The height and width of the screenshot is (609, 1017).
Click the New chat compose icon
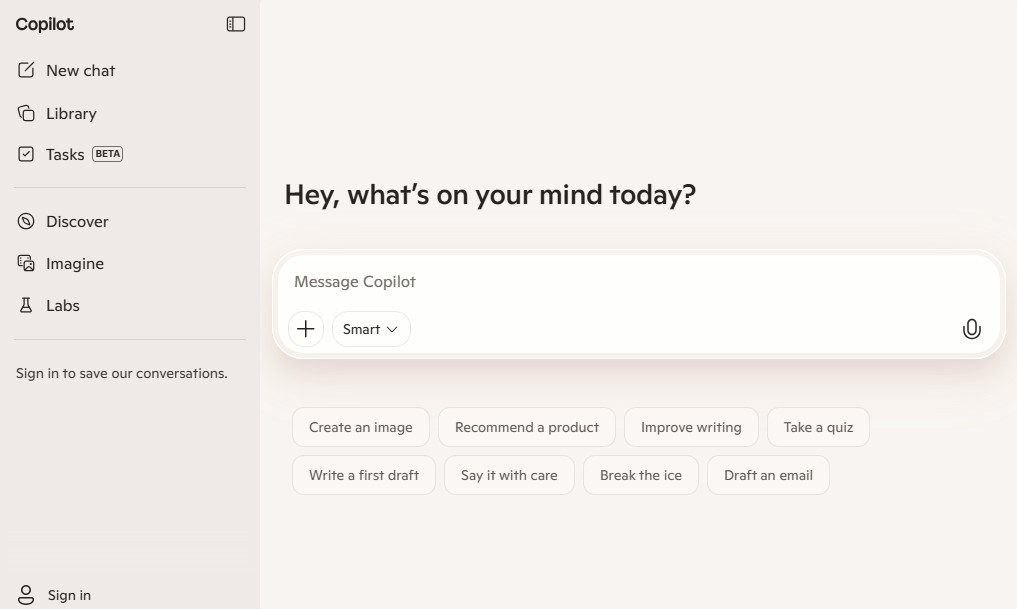[x=27, y=70]
